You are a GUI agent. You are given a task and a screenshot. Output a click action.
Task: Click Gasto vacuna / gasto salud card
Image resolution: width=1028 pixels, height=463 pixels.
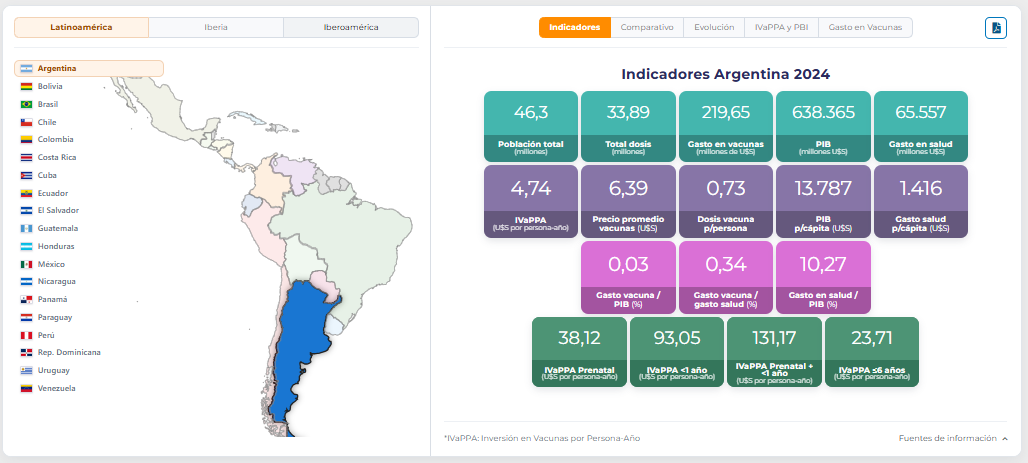click(x=726, y=277)
